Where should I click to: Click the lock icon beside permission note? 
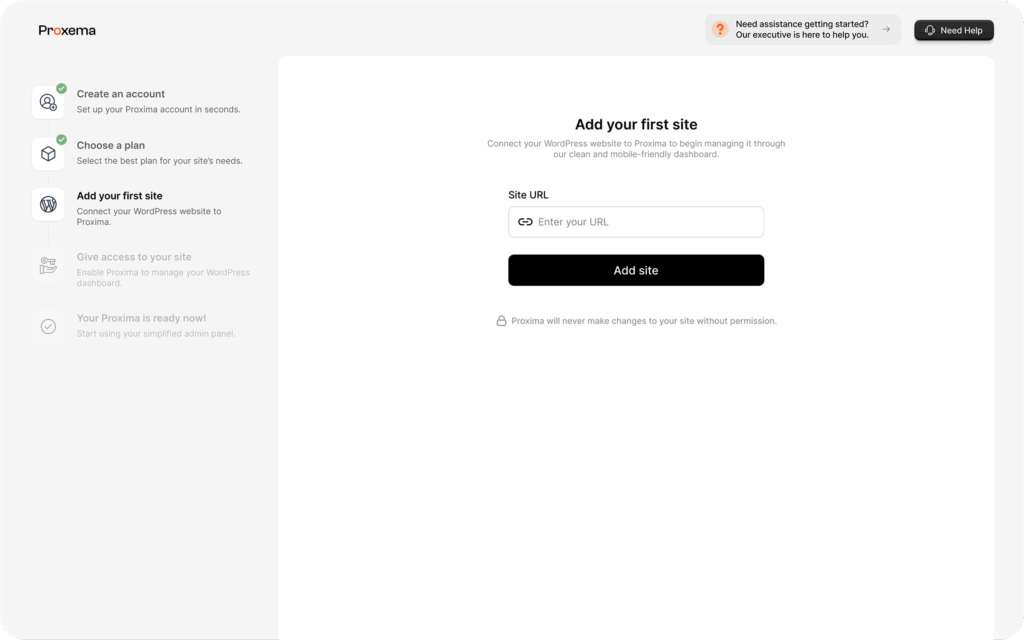click(x=502, y=321)
